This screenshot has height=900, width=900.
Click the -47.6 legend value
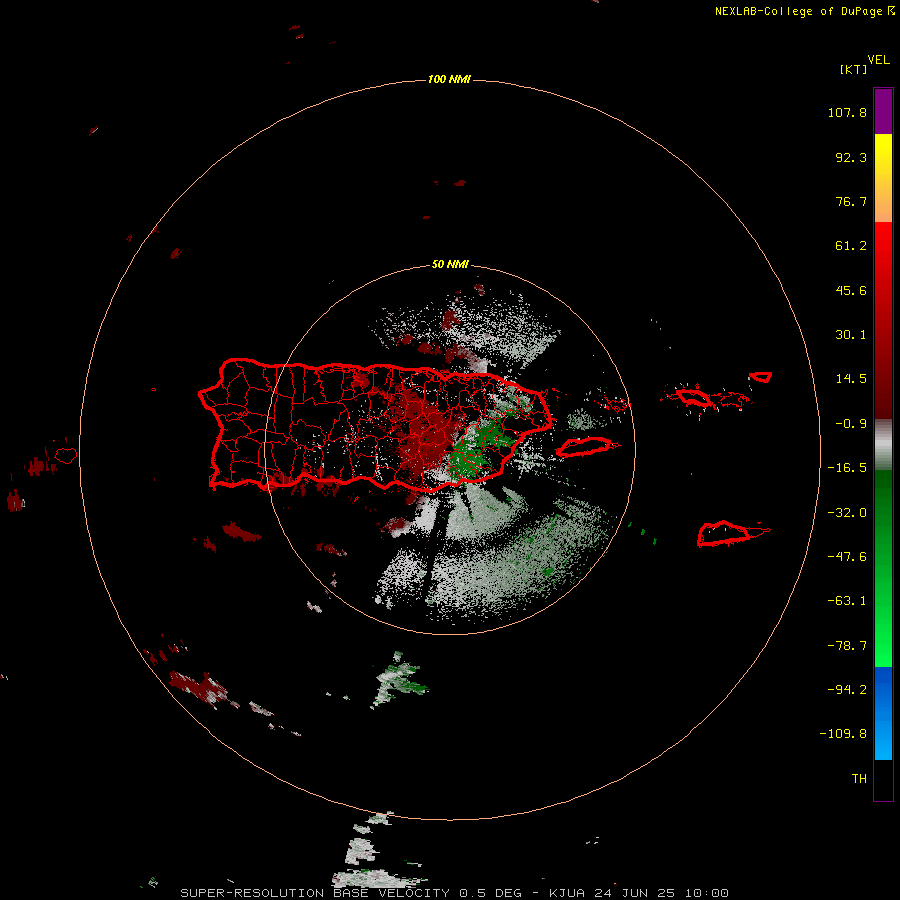pos(847,557)
